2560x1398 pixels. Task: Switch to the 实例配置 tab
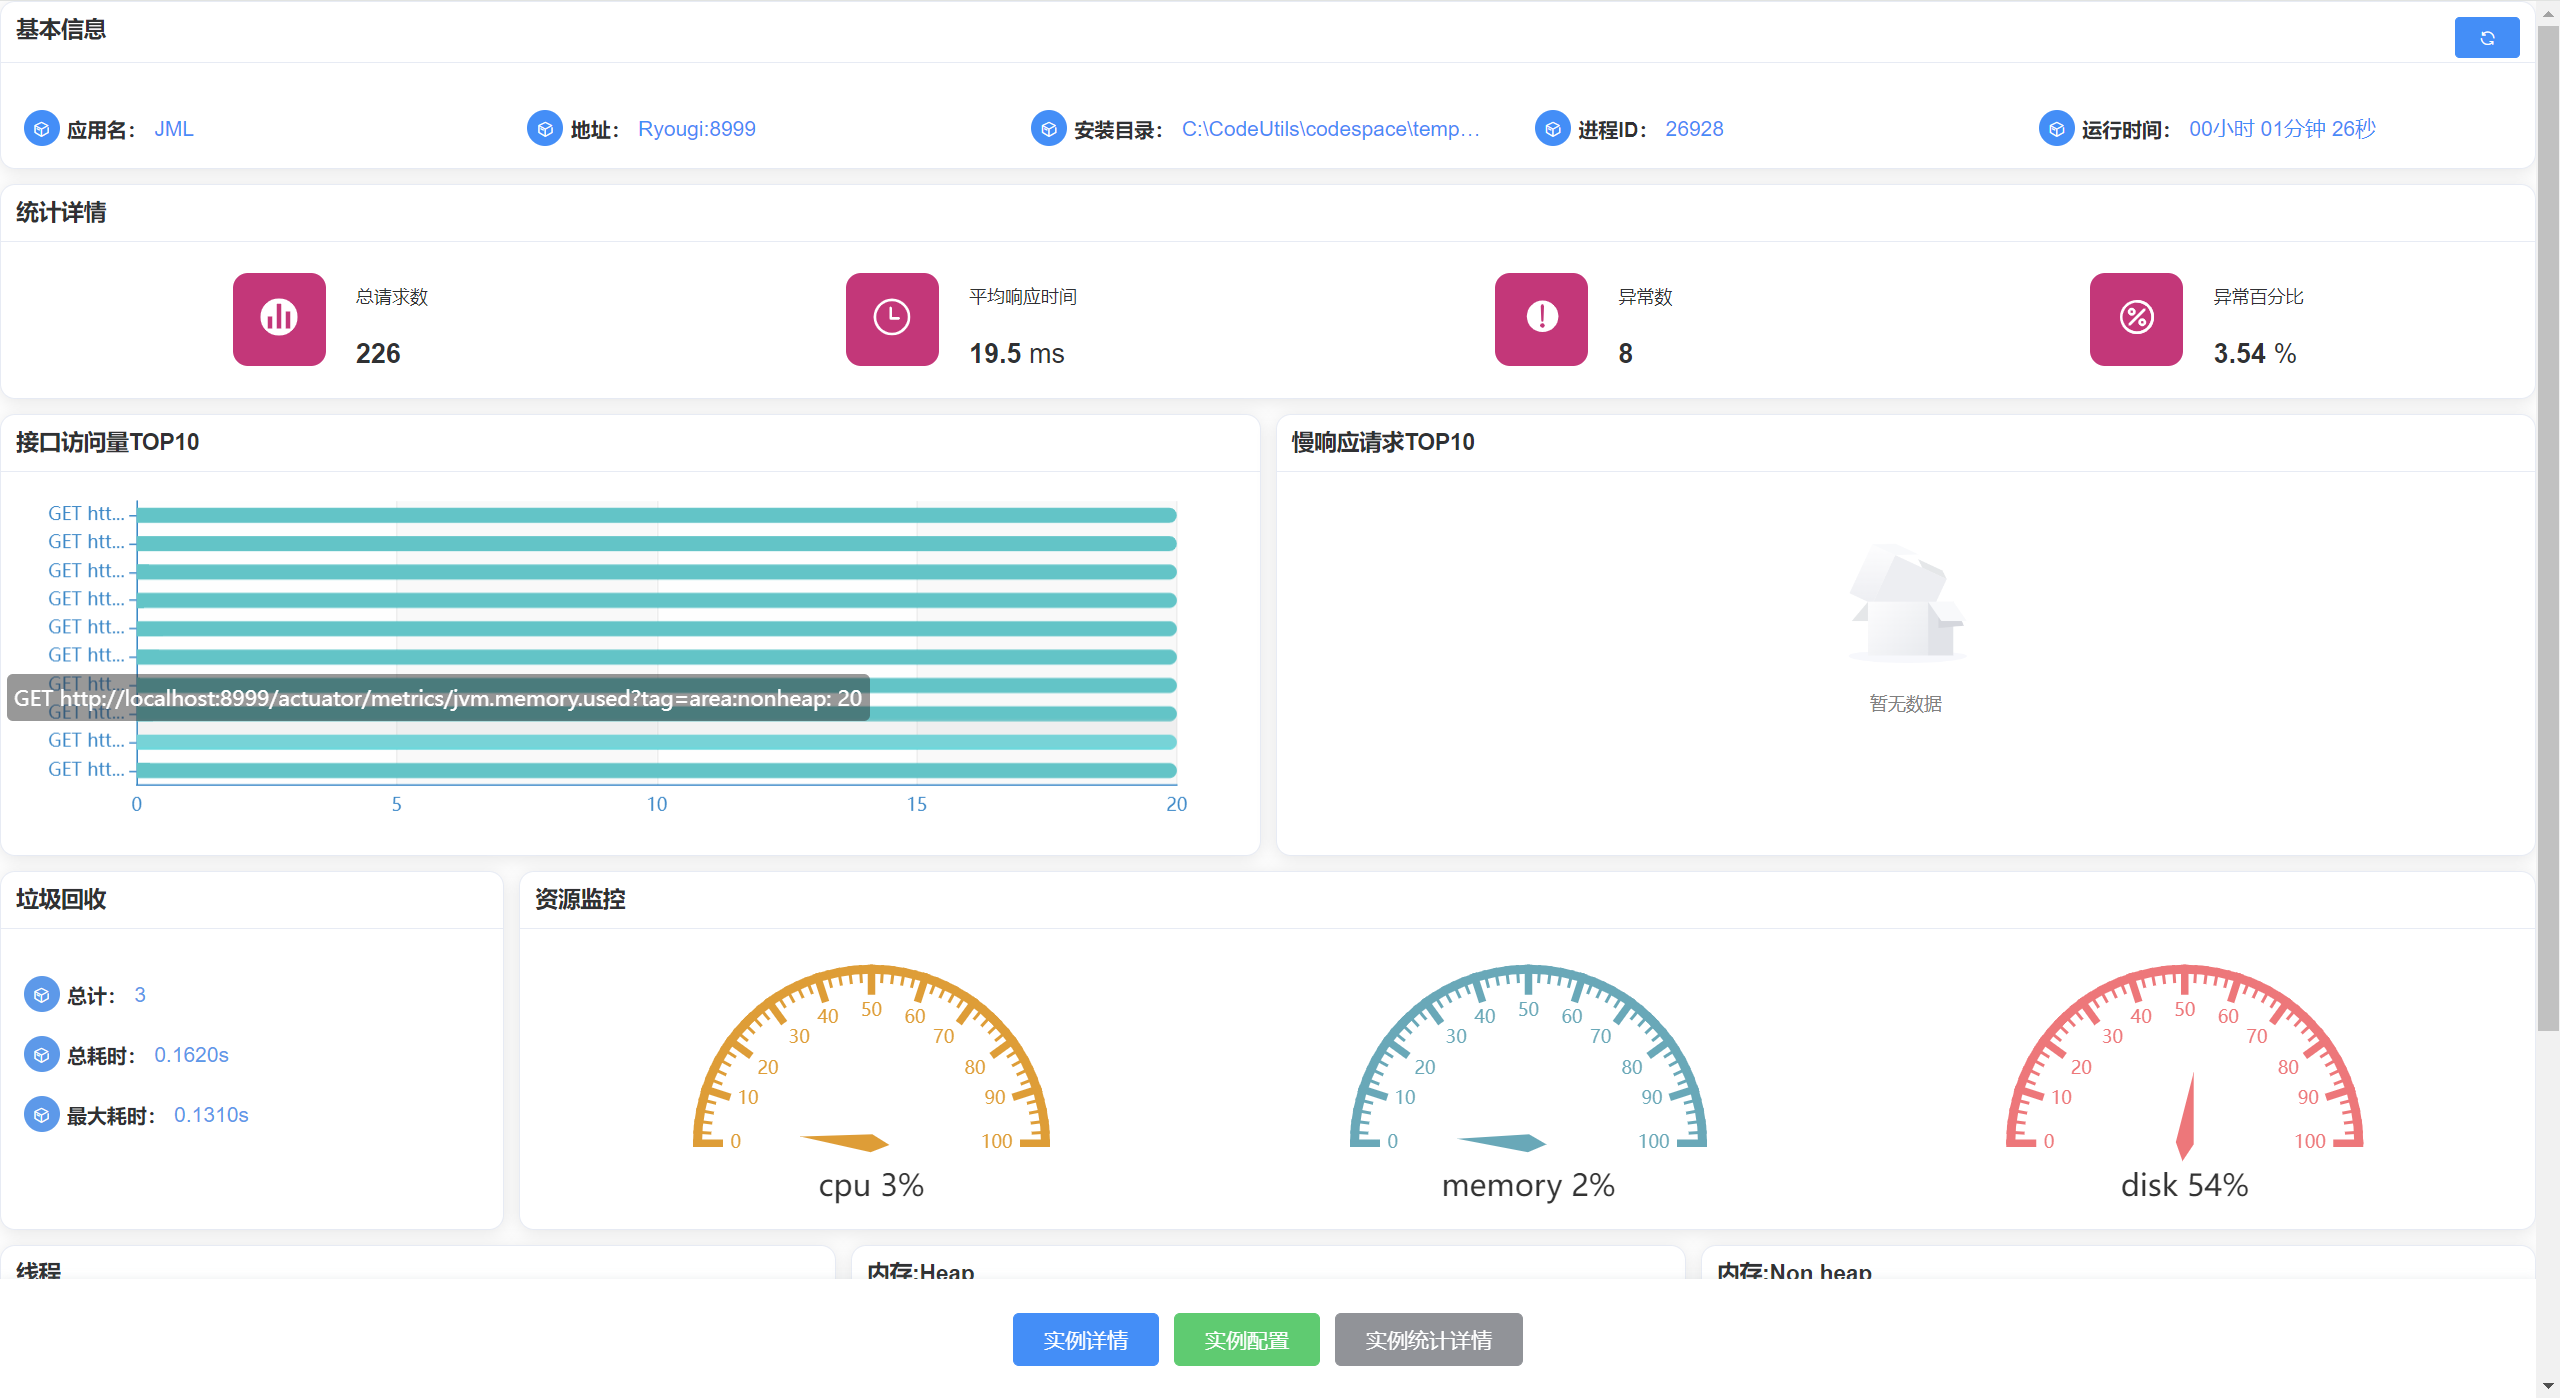[1246, 1339]
